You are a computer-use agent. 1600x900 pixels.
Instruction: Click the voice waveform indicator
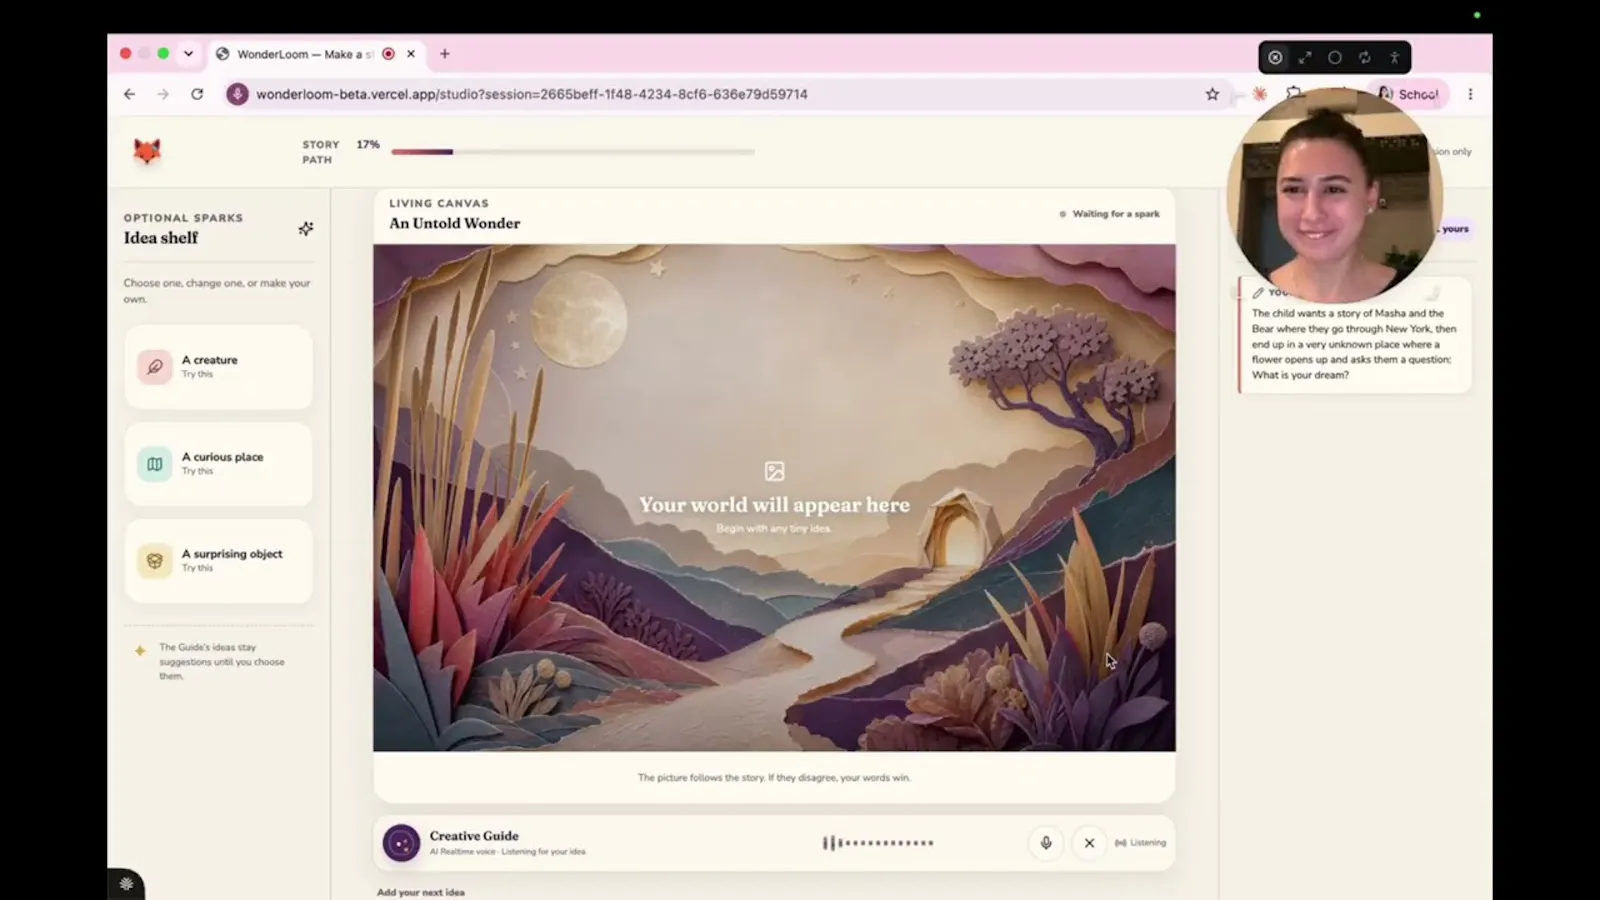878,843
